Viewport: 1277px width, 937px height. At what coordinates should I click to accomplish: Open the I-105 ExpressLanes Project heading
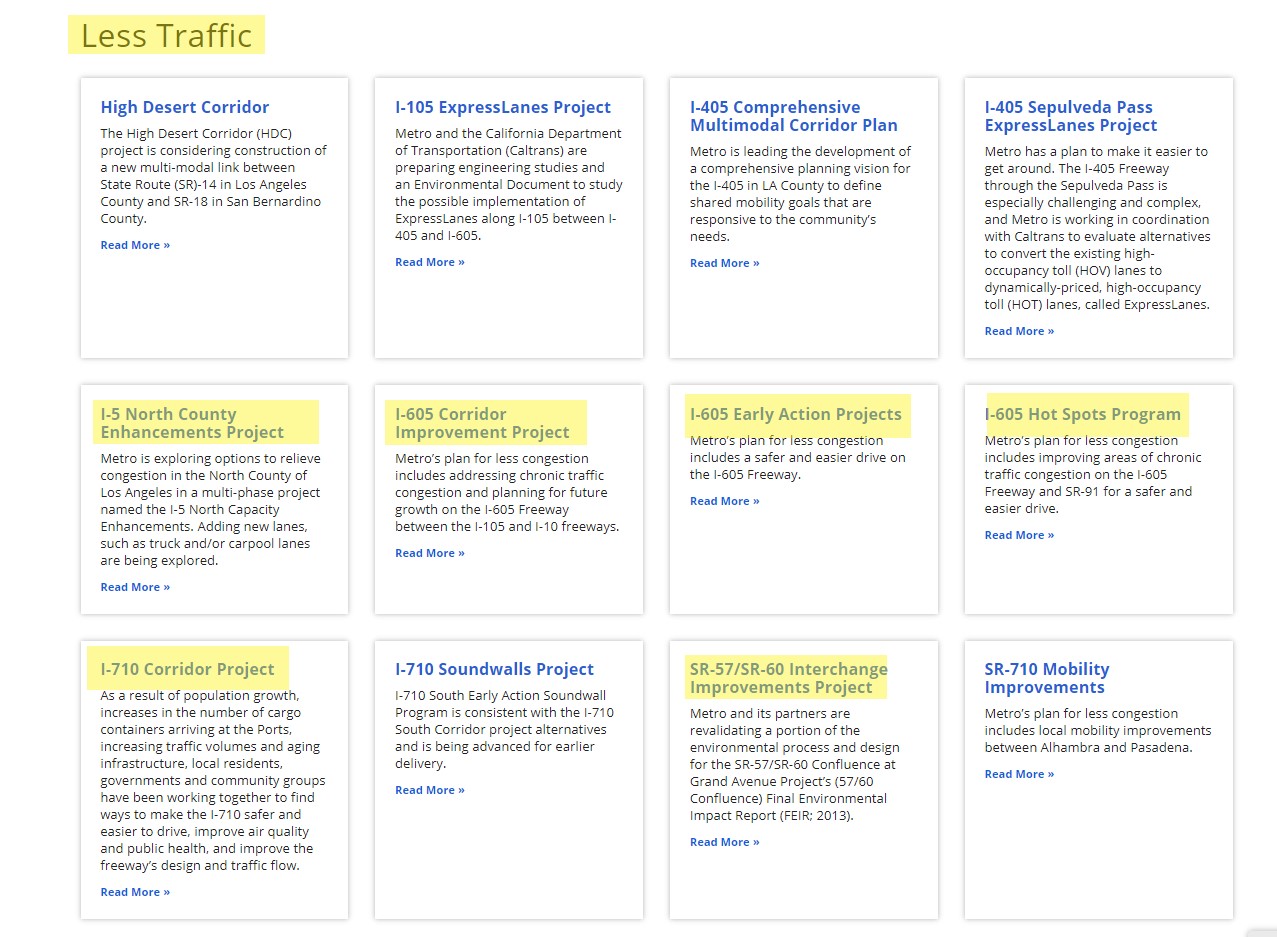coord(502,107)
